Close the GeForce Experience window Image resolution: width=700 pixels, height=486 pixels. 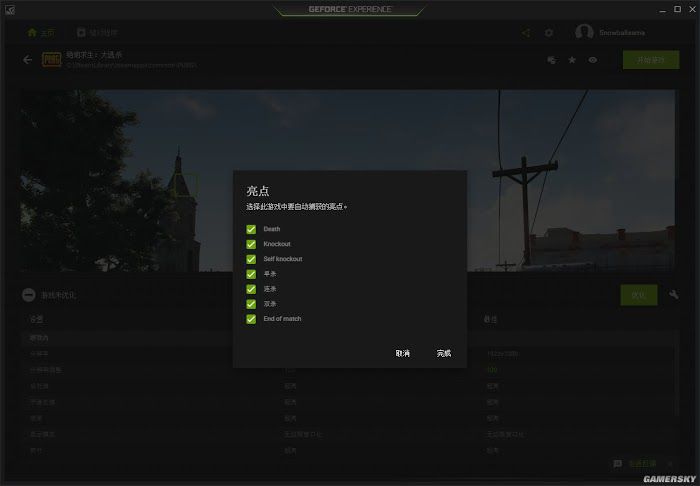tap(692, 9)
